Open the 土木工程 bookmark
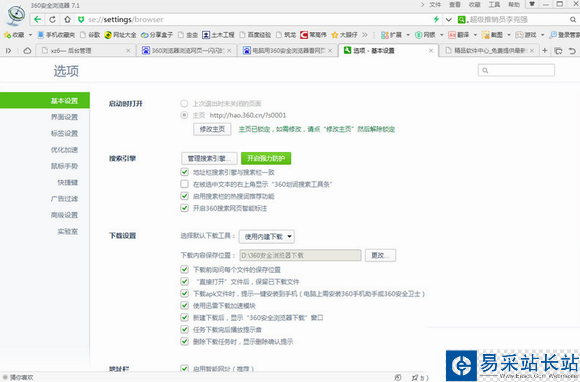Image resolution: width=580 pixels, height=382 pixels. coord(218,35)
